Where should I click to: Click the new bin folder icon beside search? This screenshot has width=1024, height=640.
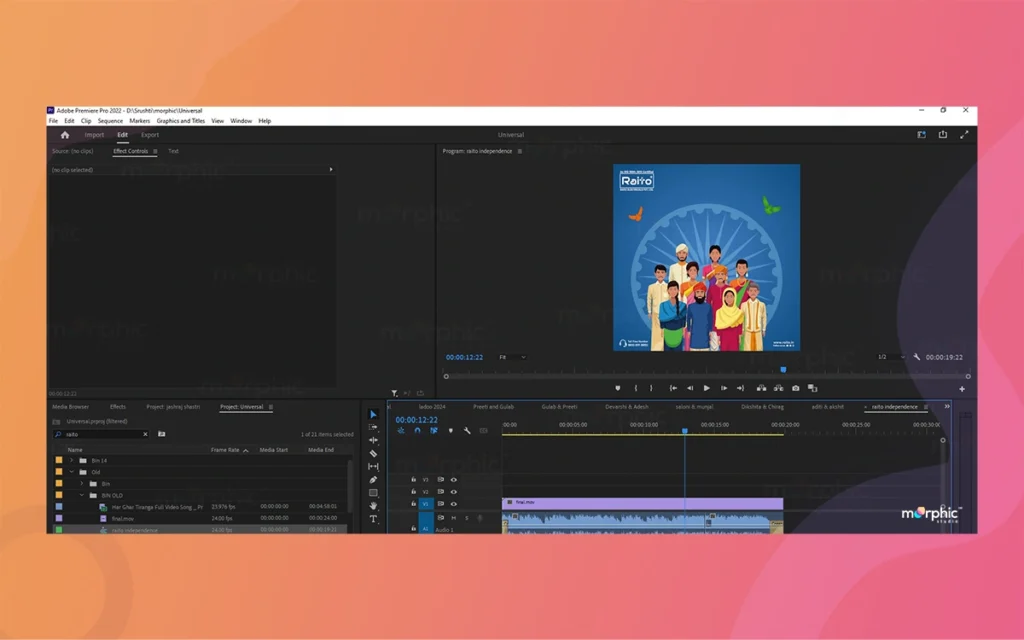(x=161, y=435)
